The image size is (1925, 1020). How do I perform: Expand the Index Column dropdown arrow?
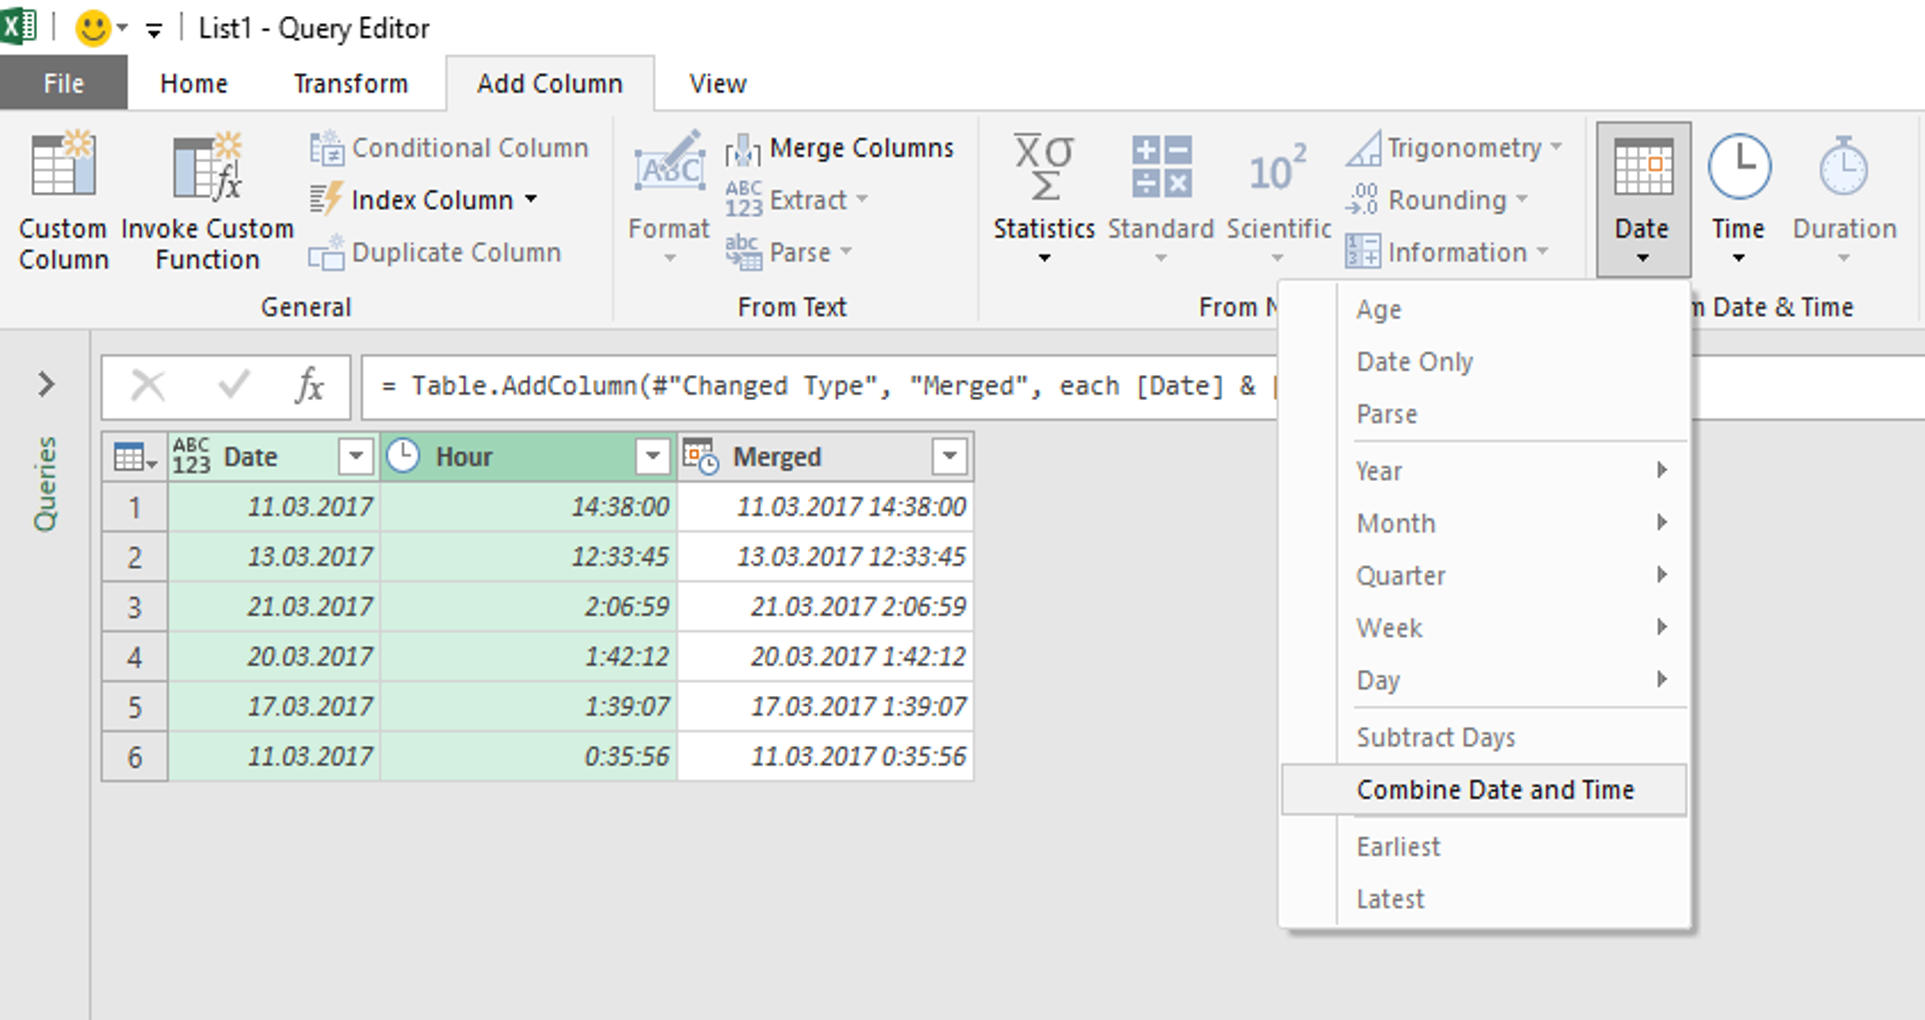[x=531, y=200]
